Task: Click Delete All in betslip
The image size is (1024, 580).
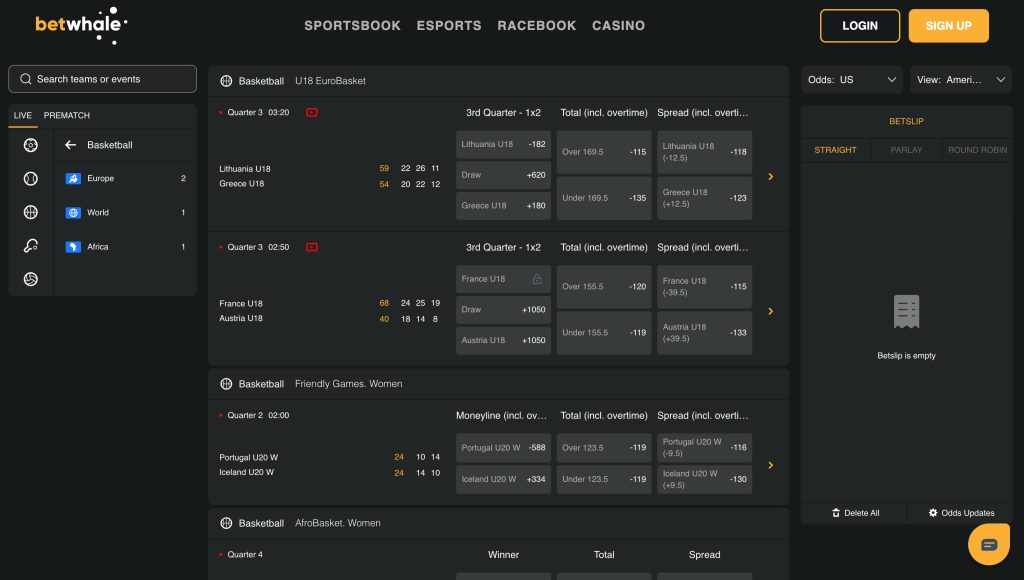Action: (855, 513)
